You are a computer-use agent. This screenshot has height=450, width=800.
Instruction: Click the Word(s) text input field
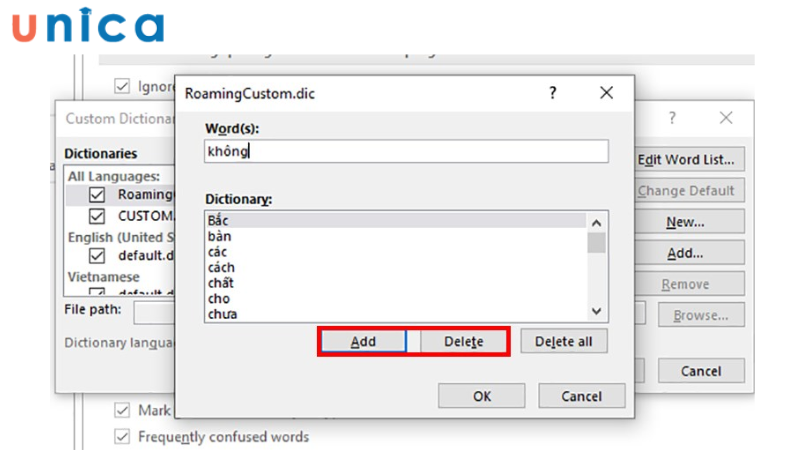point(405,151)
